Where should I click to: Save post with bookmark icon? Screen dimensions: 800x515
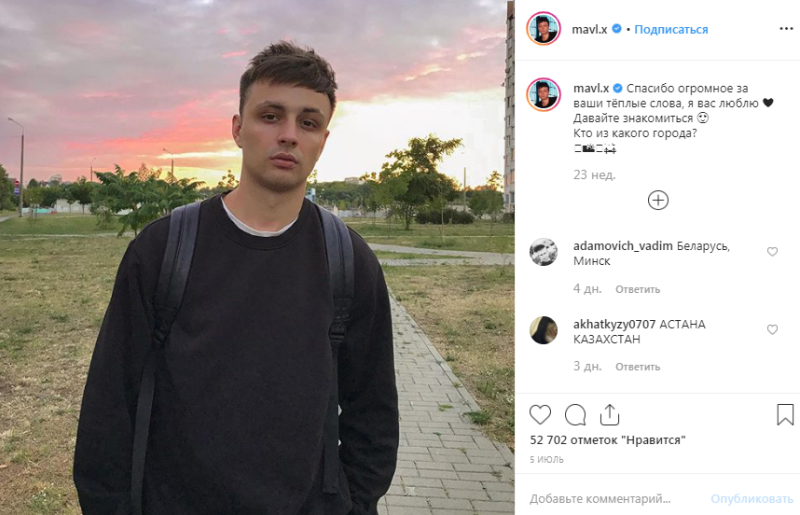click(785, 414)
